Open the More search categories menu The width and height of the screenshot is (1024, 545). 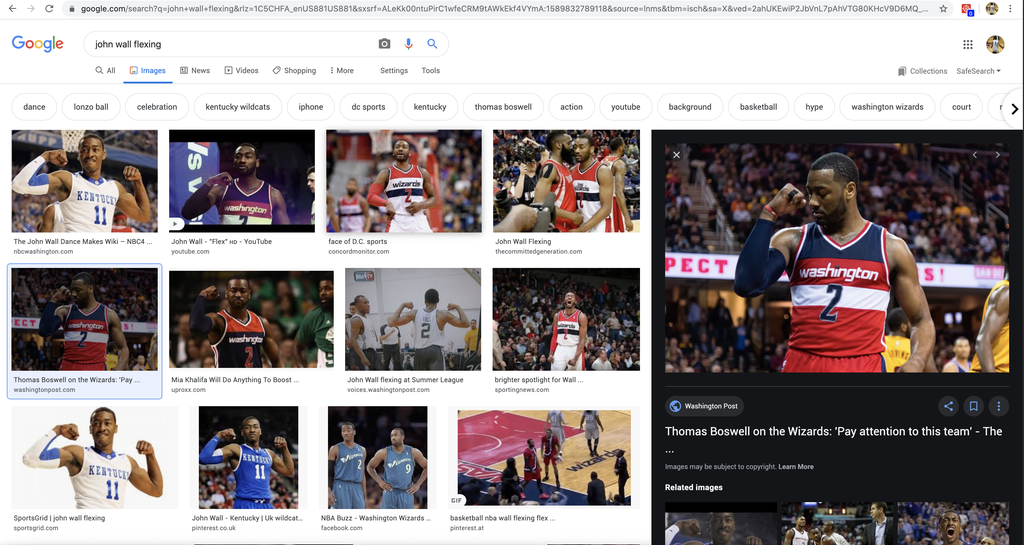click(341, 70)
